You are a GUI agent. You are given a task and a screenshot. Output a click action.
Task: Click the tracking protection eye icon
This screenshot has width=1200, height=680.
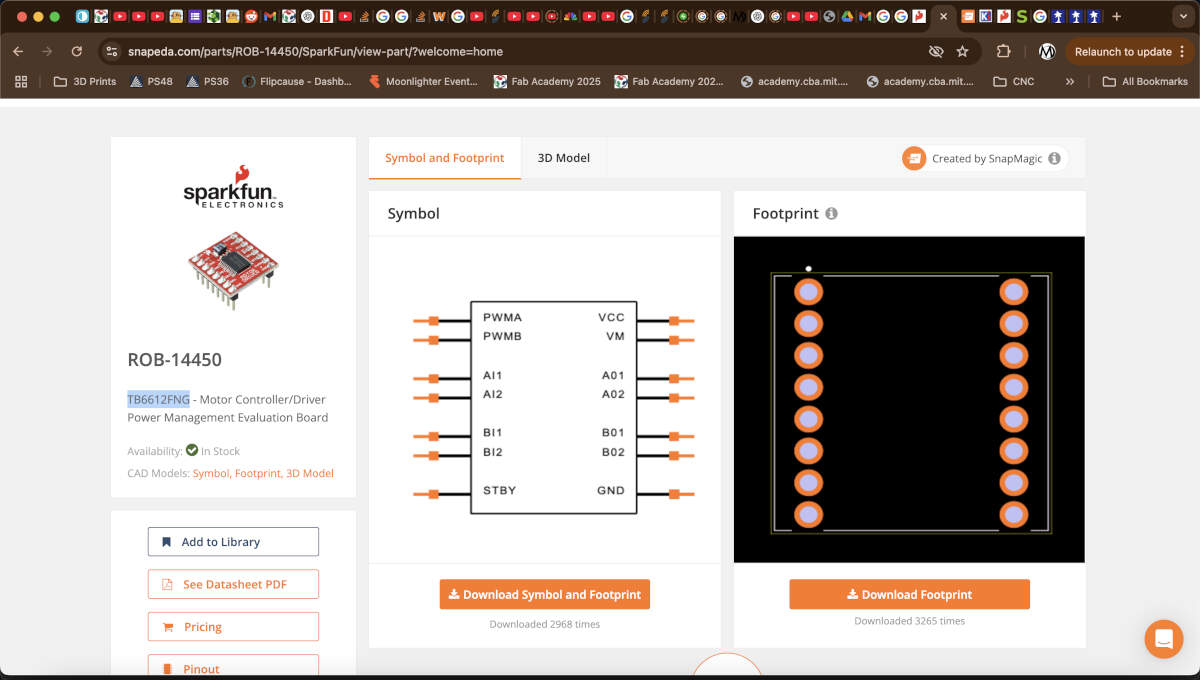point(936,51)
